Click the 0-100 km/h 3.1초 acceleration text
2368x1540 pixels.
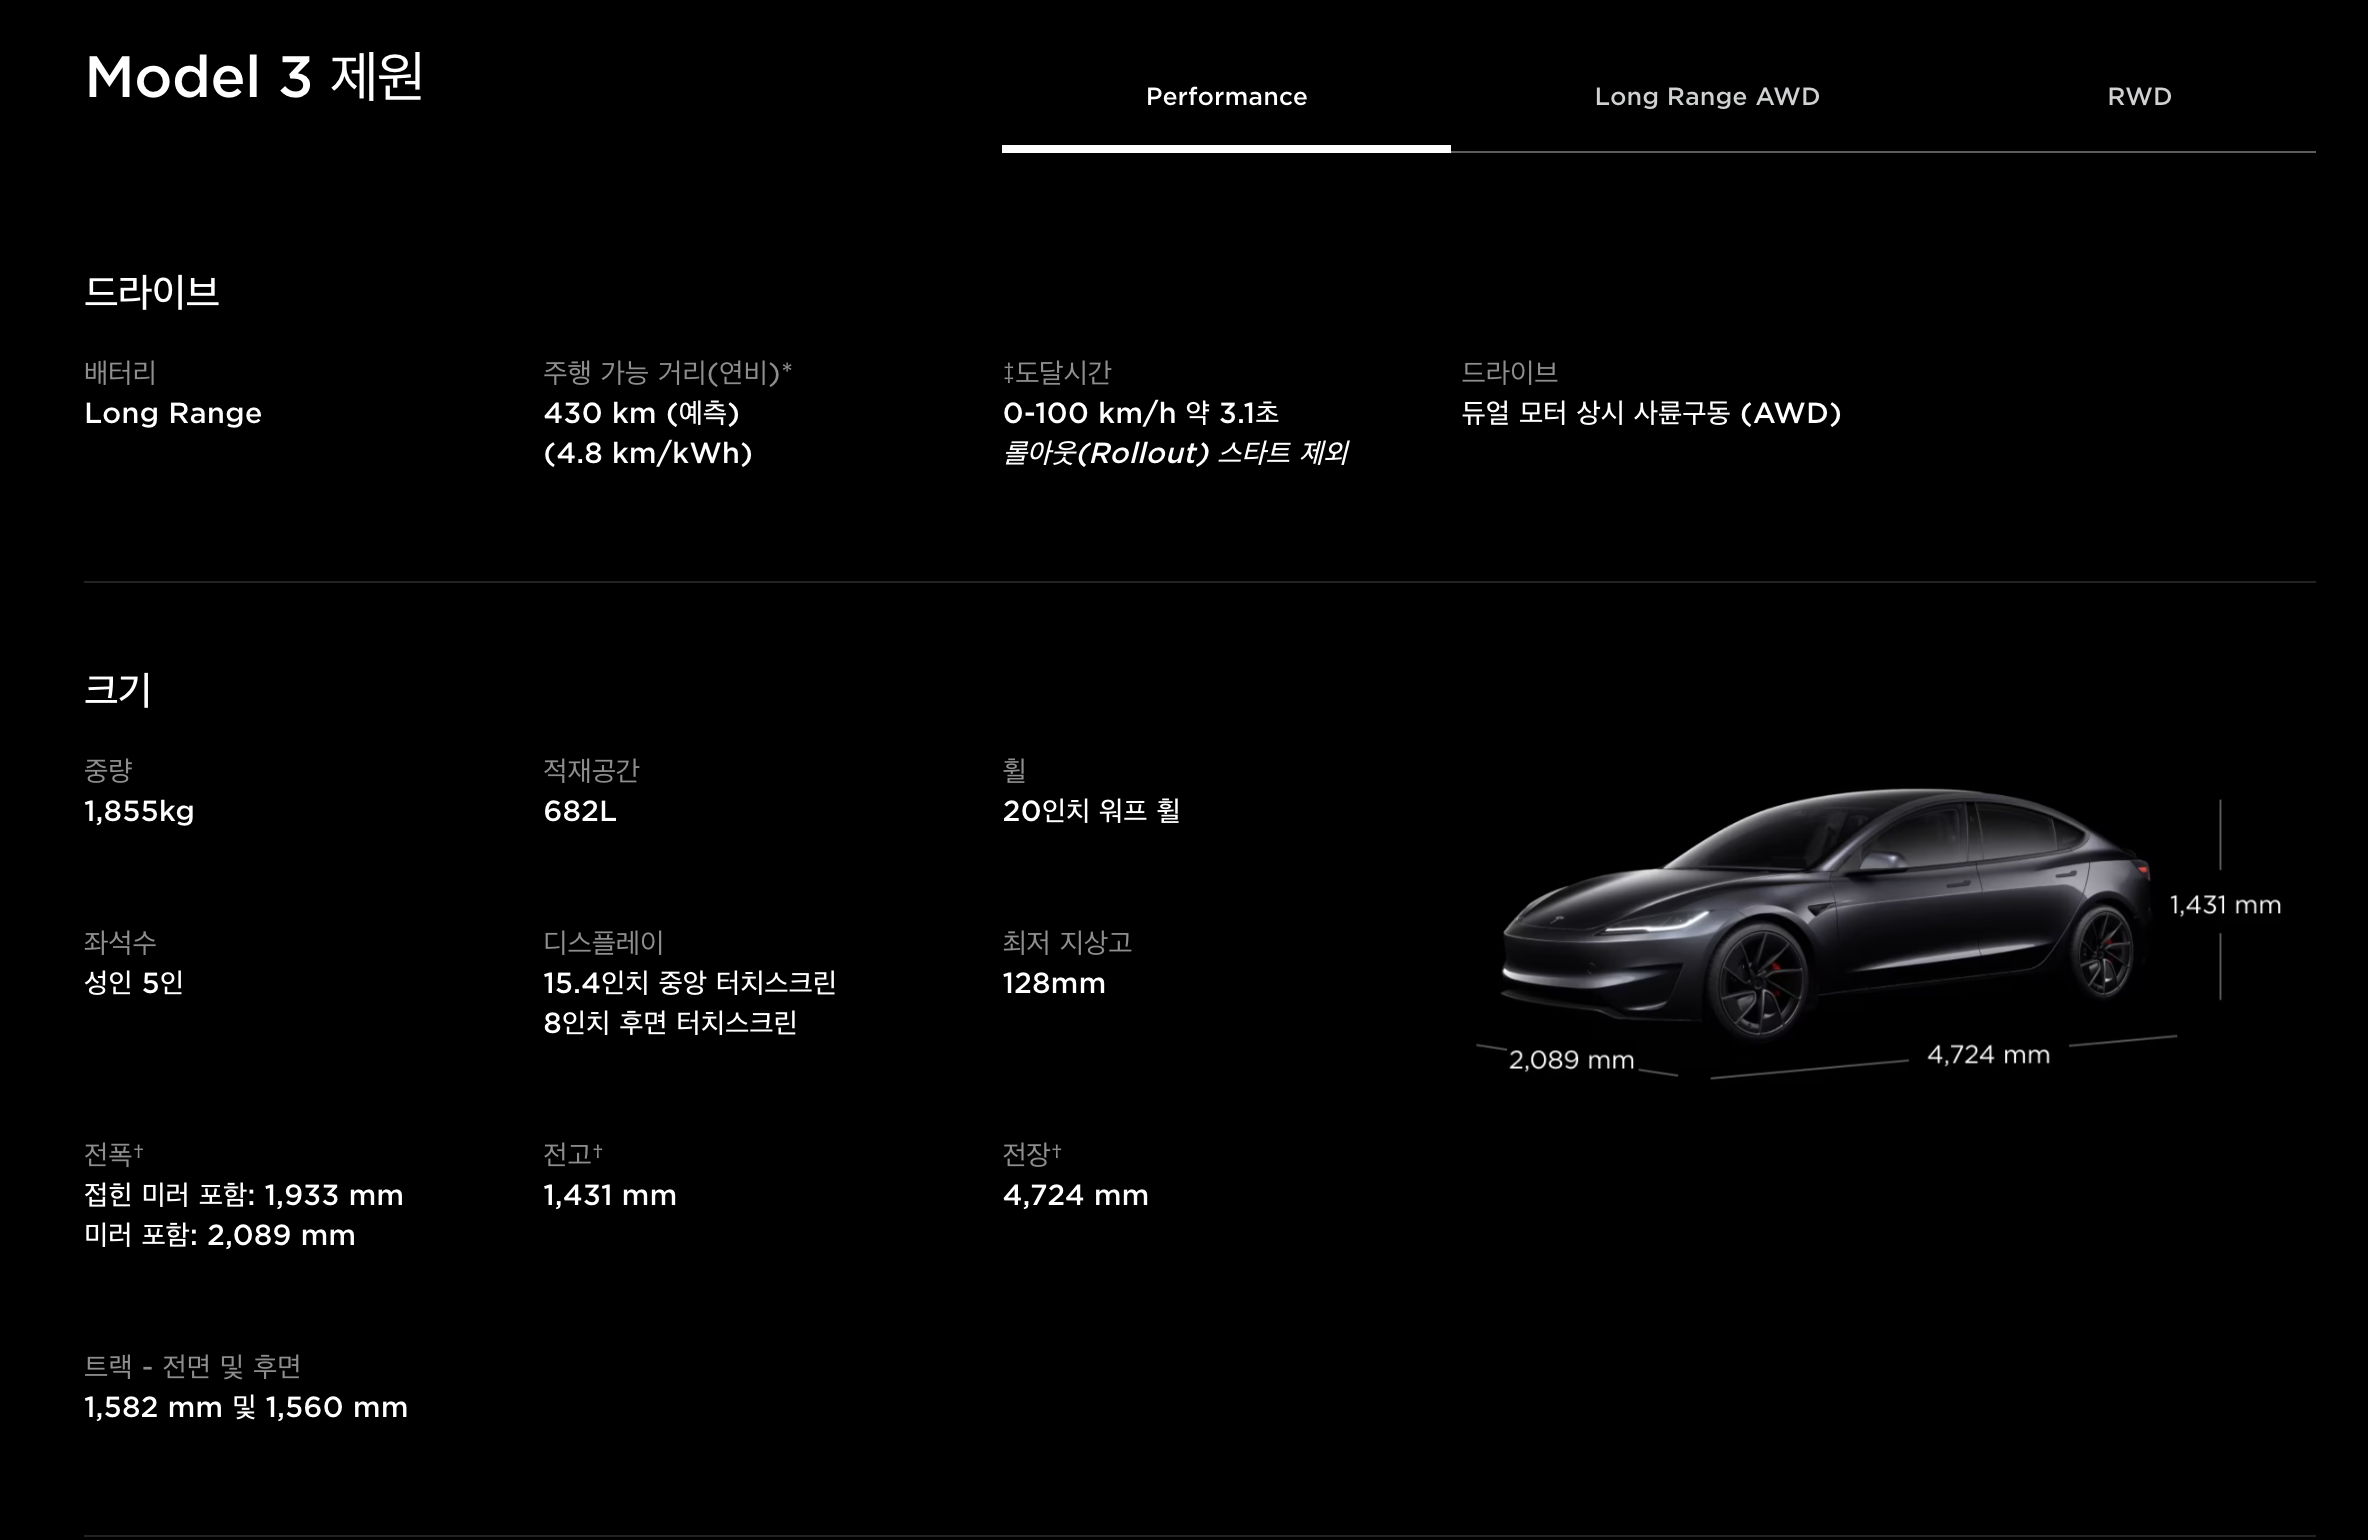[1140, 413]
